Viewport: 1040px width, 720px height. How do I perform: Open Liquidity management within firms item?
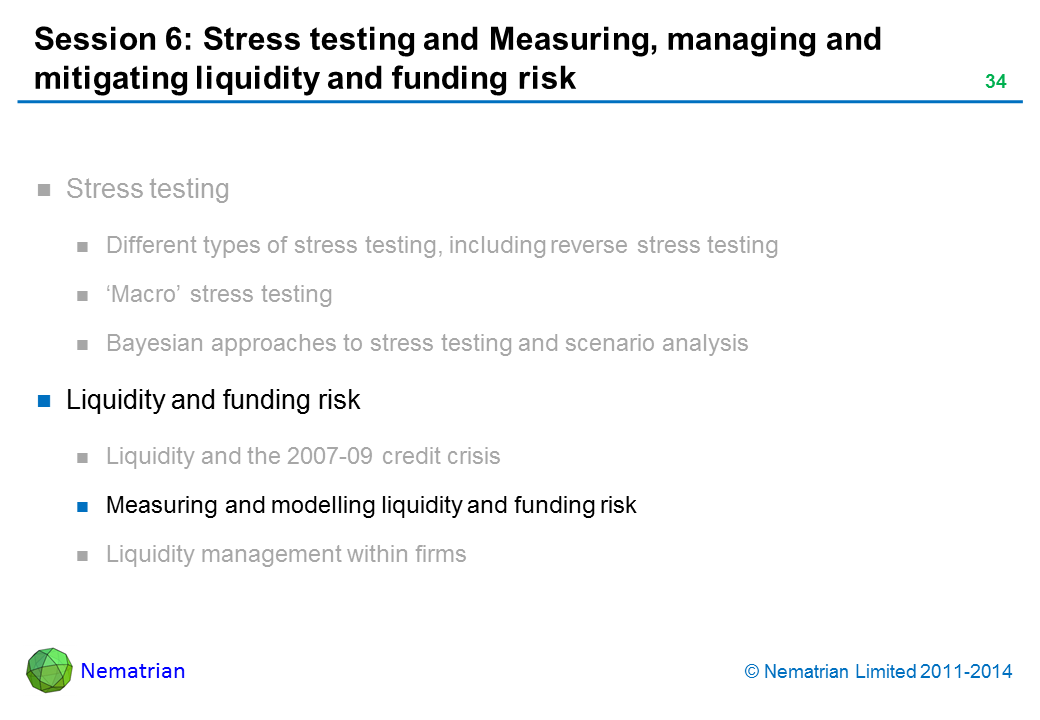coord(285,554)
